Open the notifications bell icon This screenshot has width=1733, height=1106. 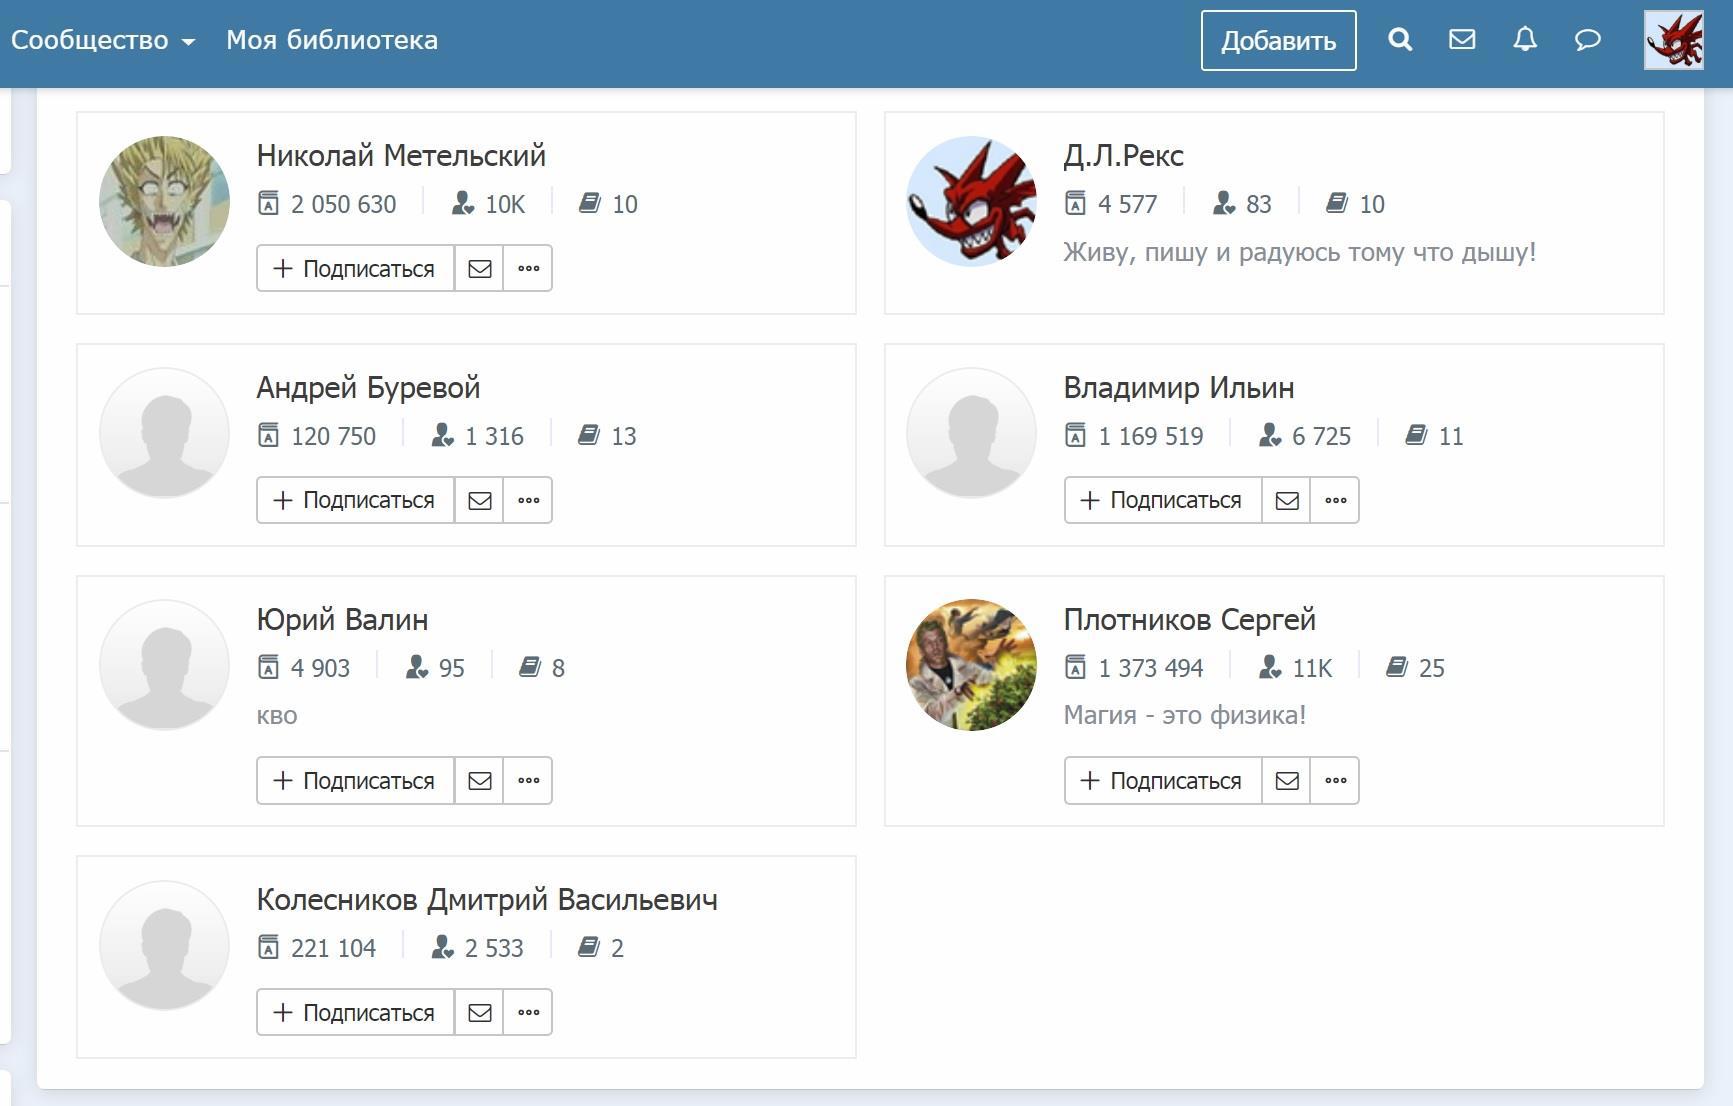(1524, 40)
